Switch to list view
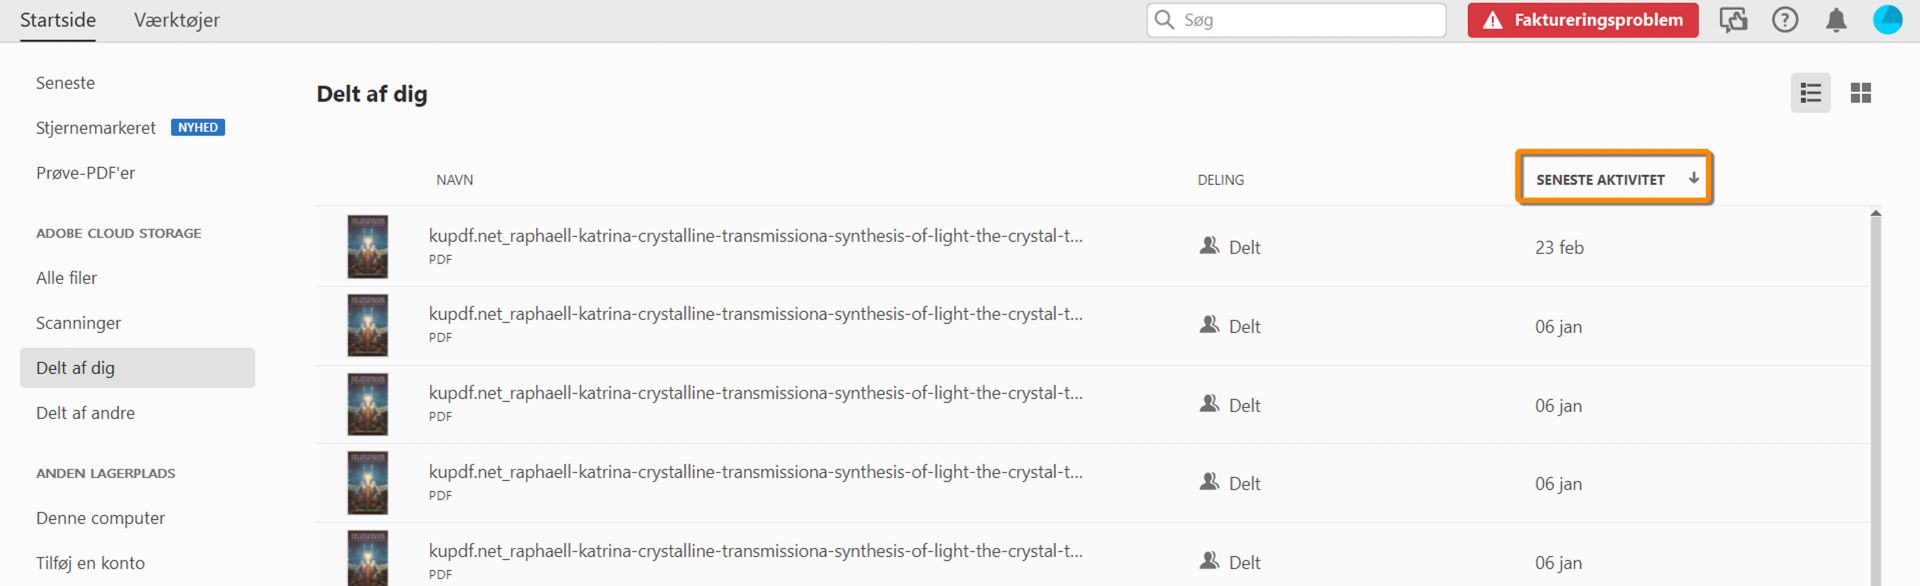 click(x=1810, y=93)
